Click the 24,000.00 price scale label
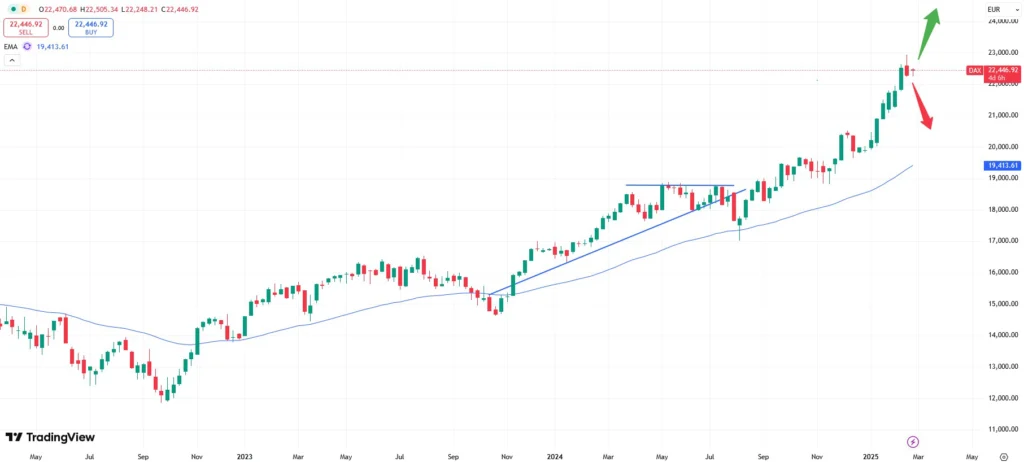 coord(1001,21)
